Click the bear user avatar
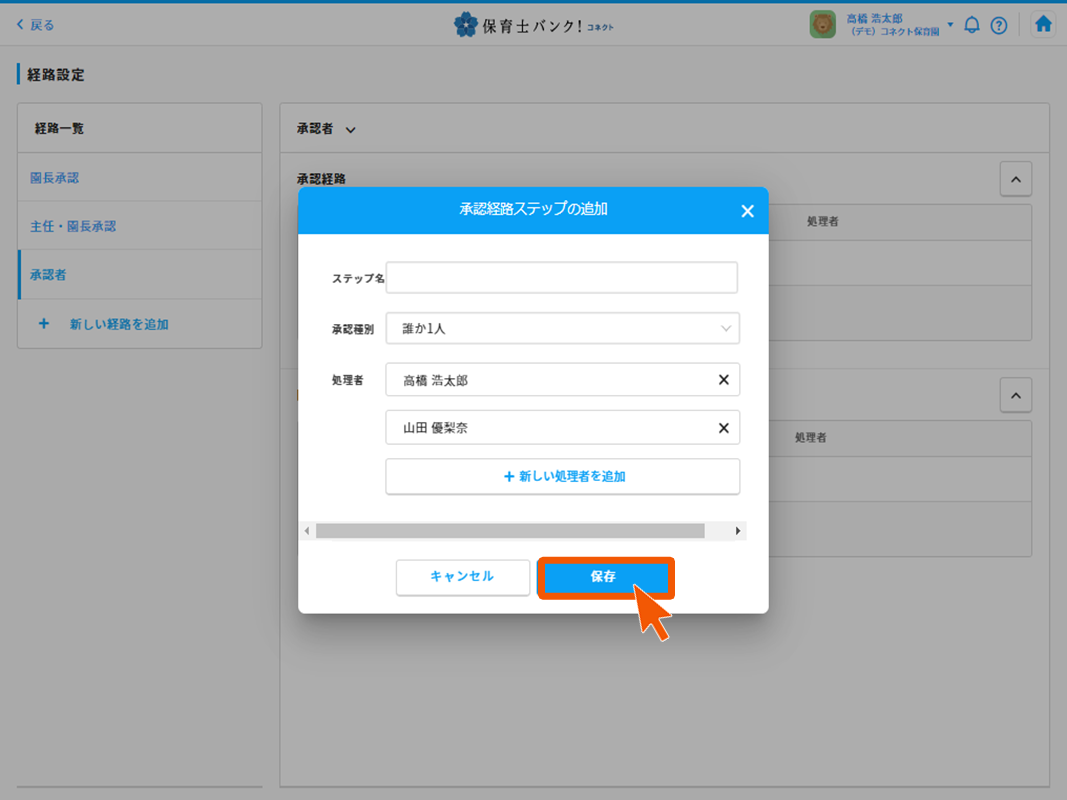 pos(822,25)
